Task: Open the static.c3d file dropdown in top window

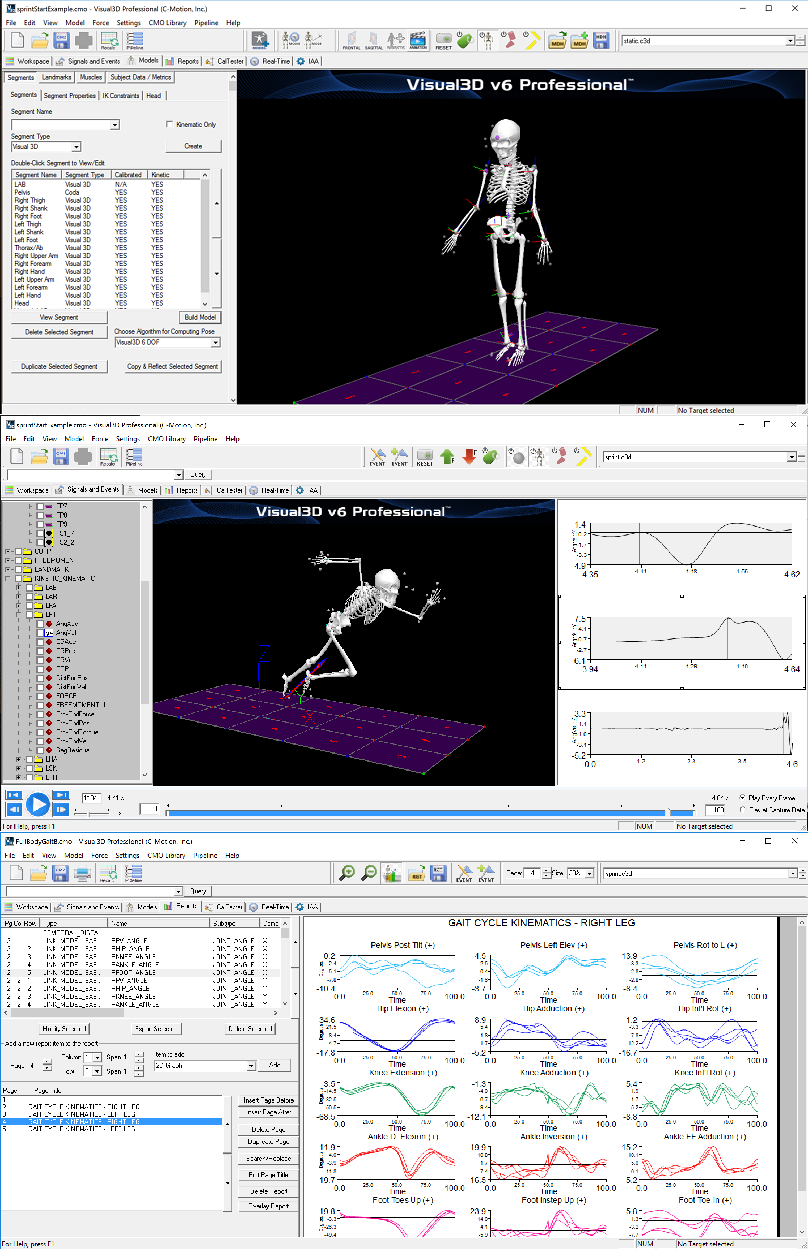Action: [789, 41]
